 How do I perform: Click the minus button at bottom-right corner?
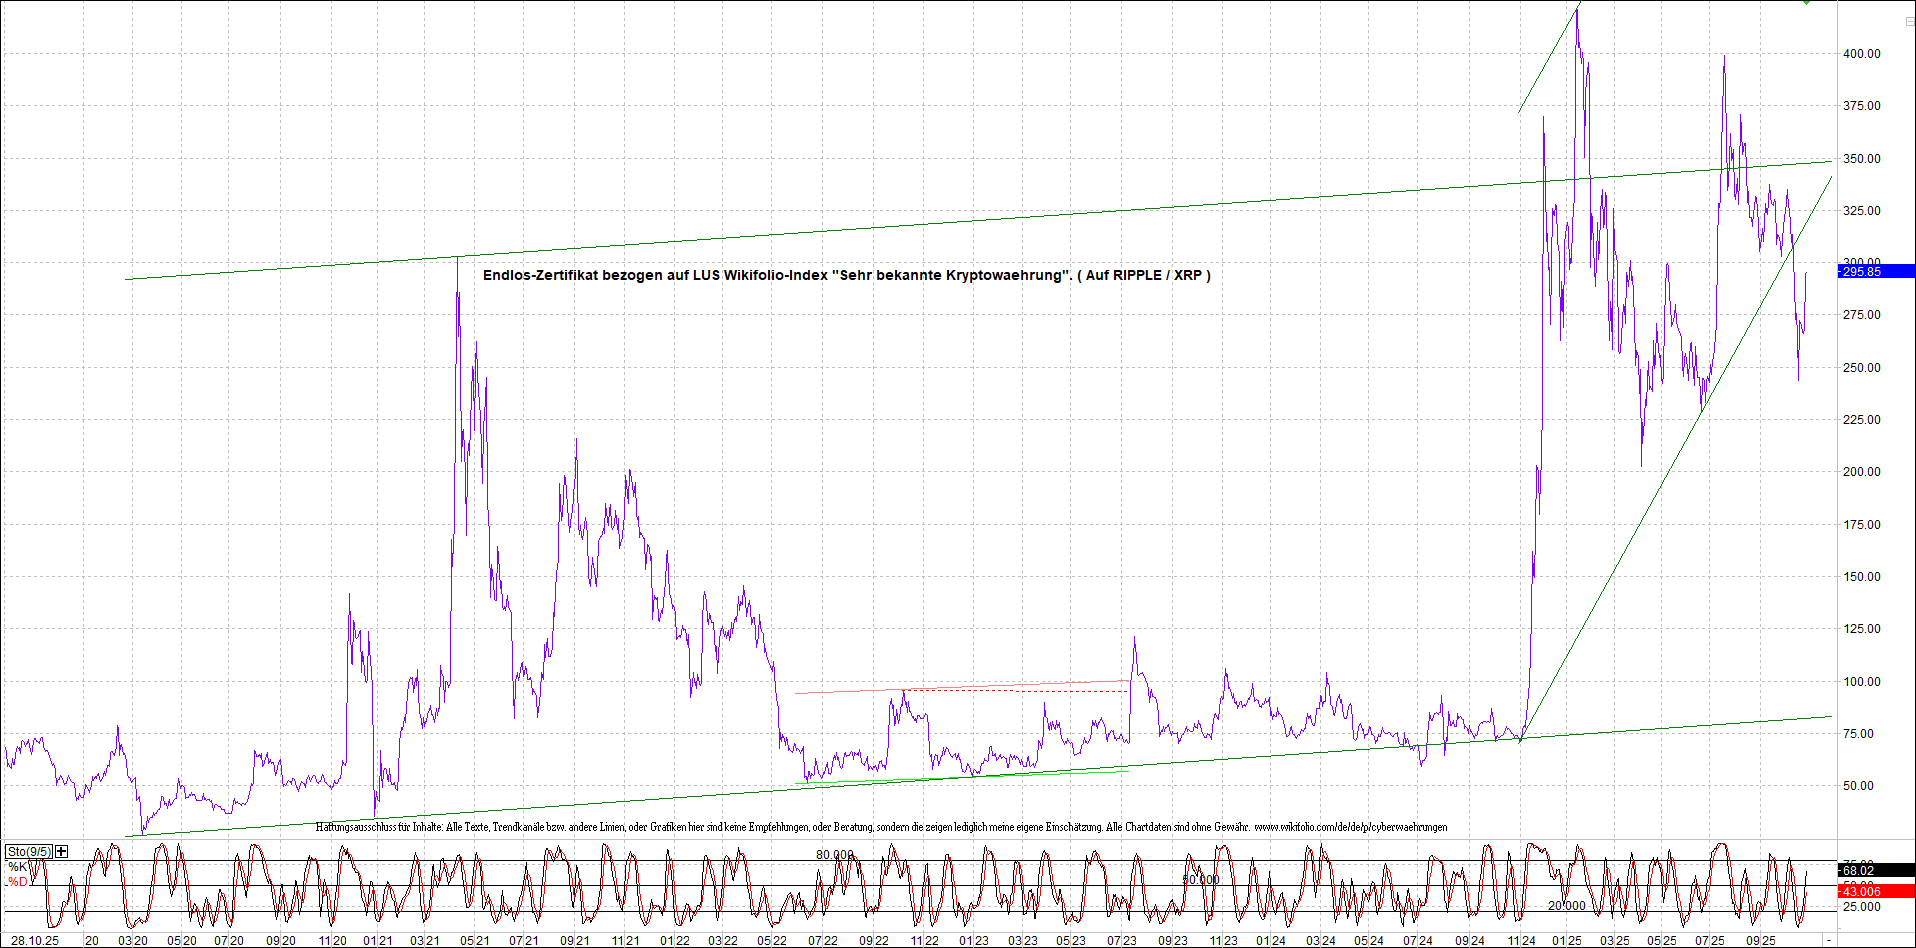pyautogui.click(x=1829, y=941)
